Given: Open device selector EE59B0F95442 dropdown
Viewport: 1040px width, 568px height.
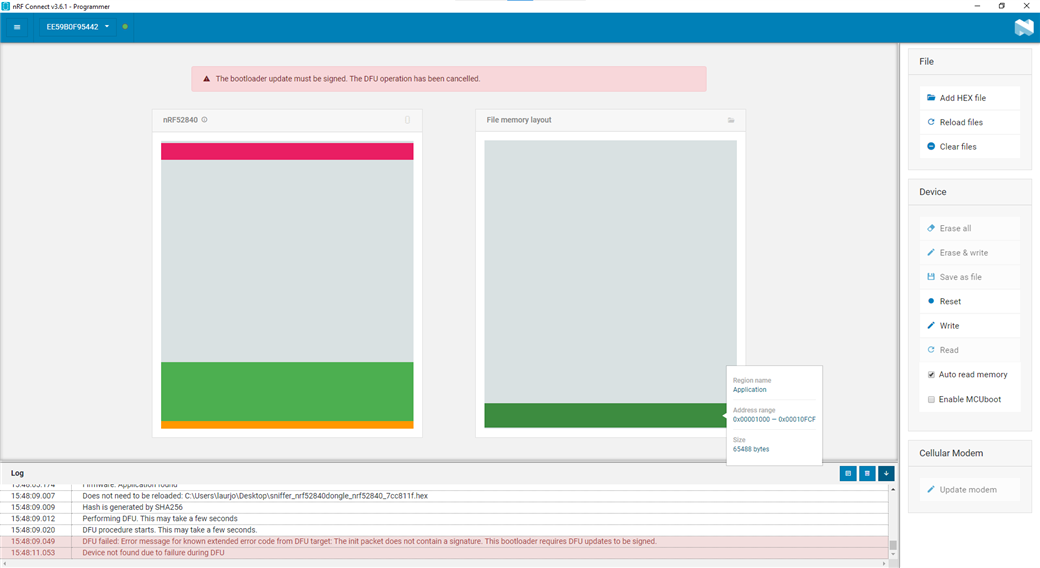Looking at the screenshot, I should (77, 27).
